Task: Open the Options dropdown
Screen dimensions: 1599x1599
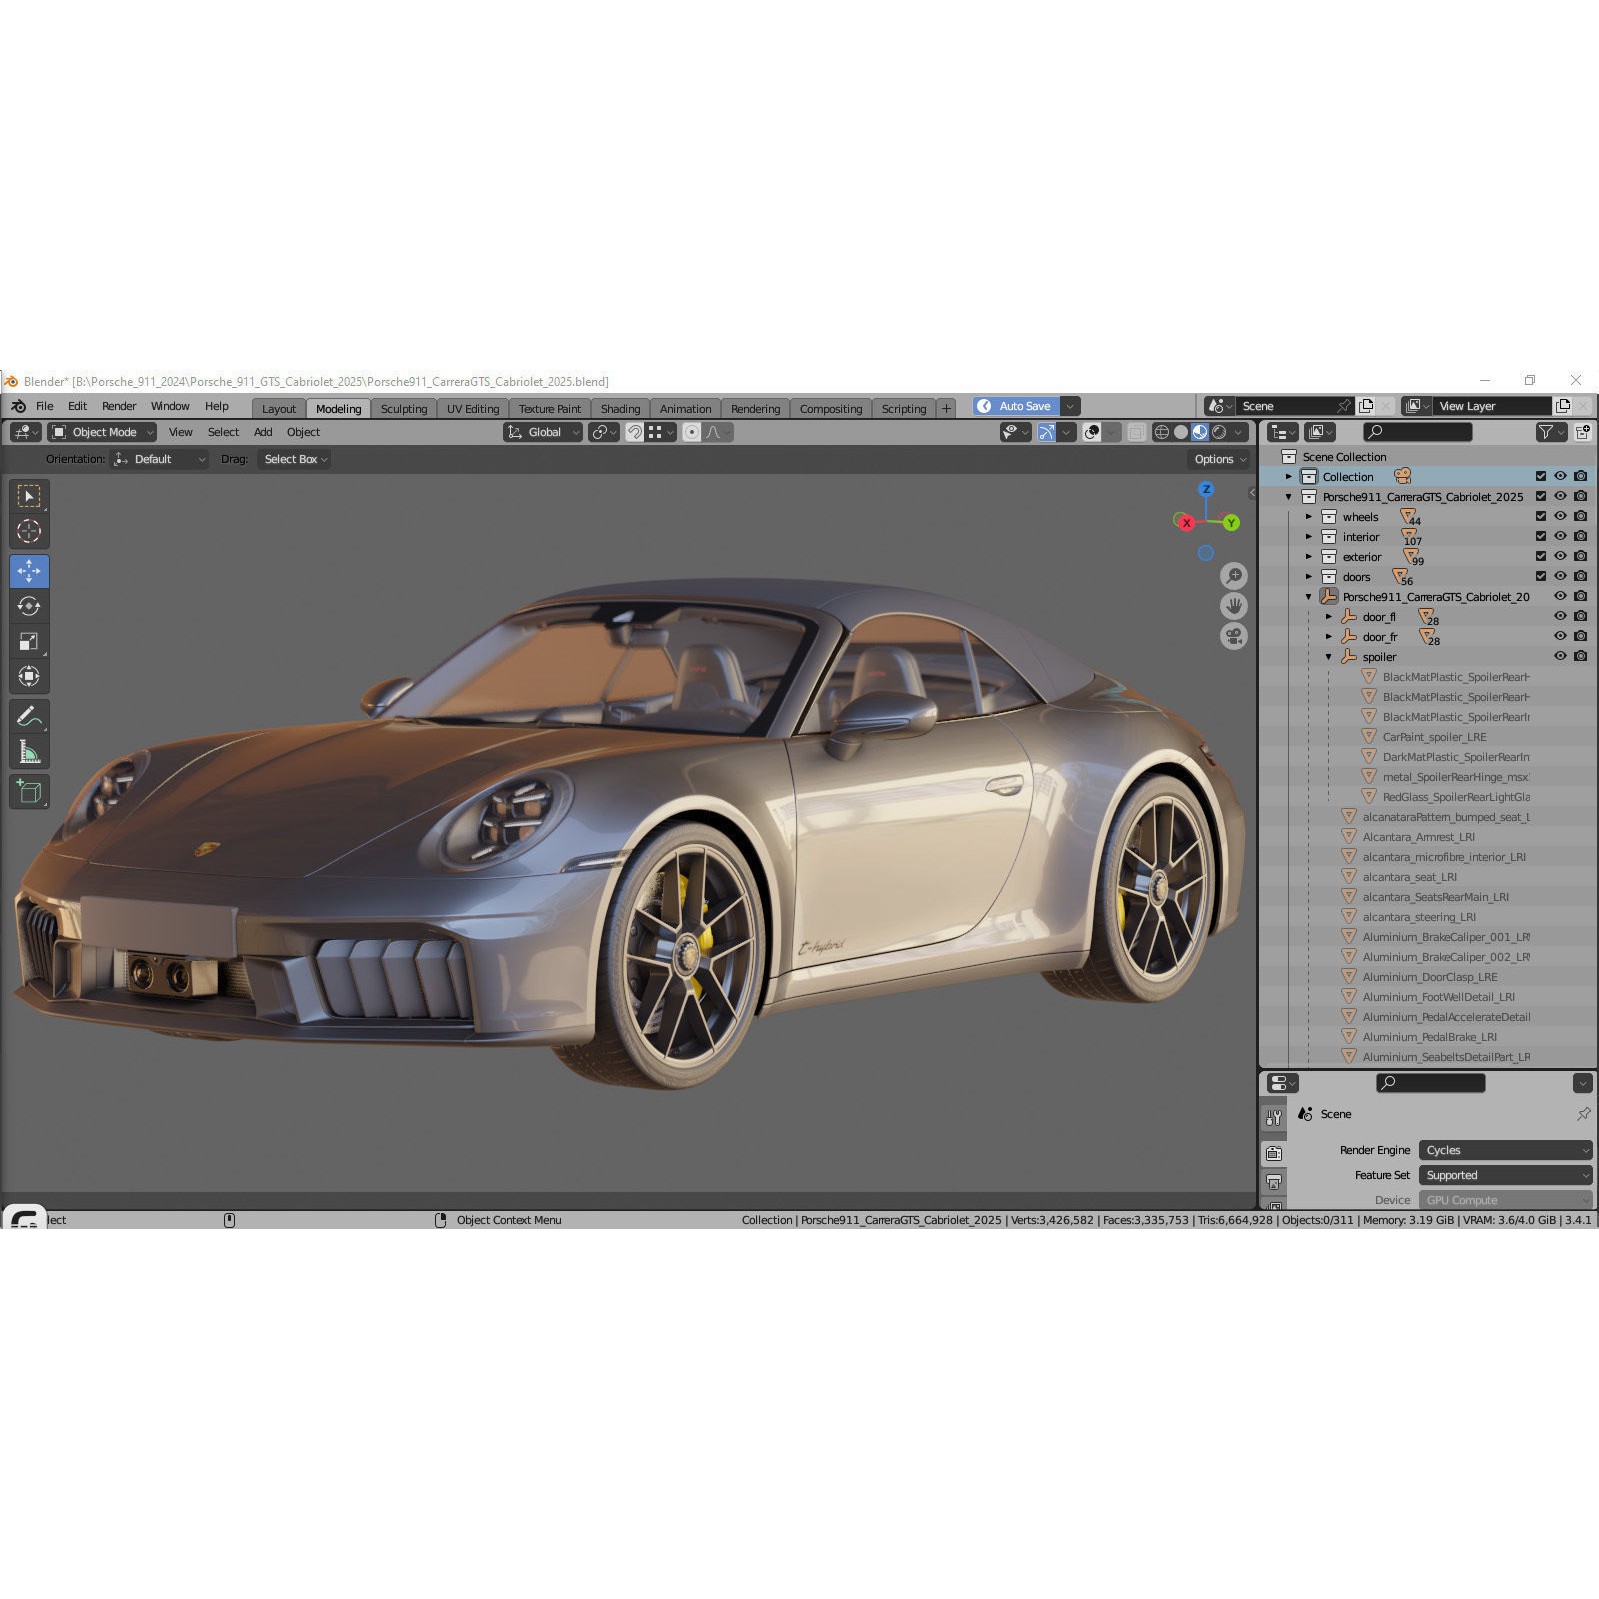Action: pos(1220,459)
